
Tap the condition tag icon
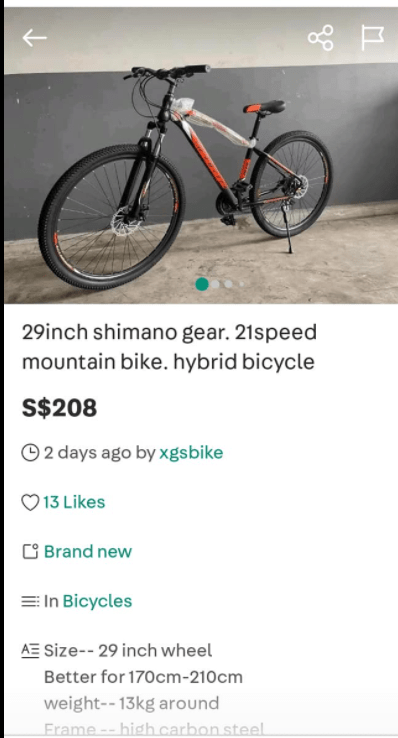[30, 552]
